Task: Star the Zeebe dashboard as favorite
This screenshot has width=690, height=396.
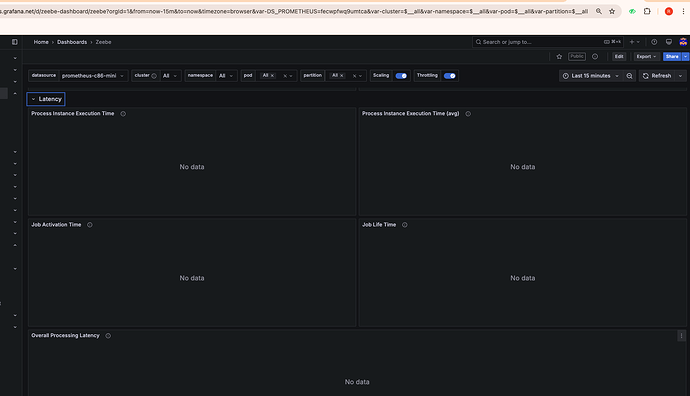Action: [559, 56]
